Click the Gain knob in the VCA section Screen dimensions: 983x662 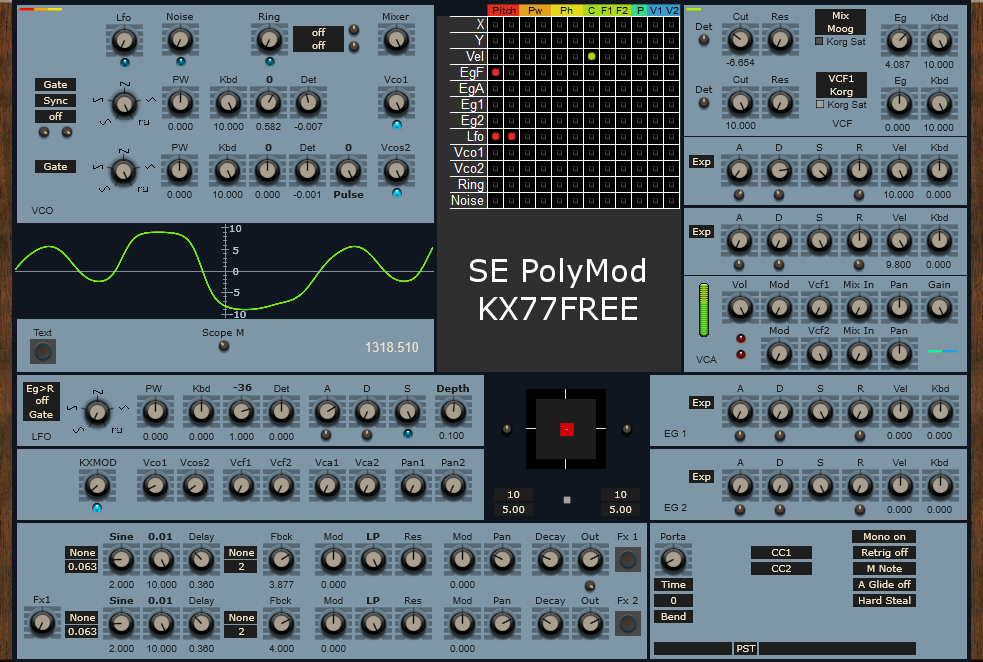[x=938, y=310]
